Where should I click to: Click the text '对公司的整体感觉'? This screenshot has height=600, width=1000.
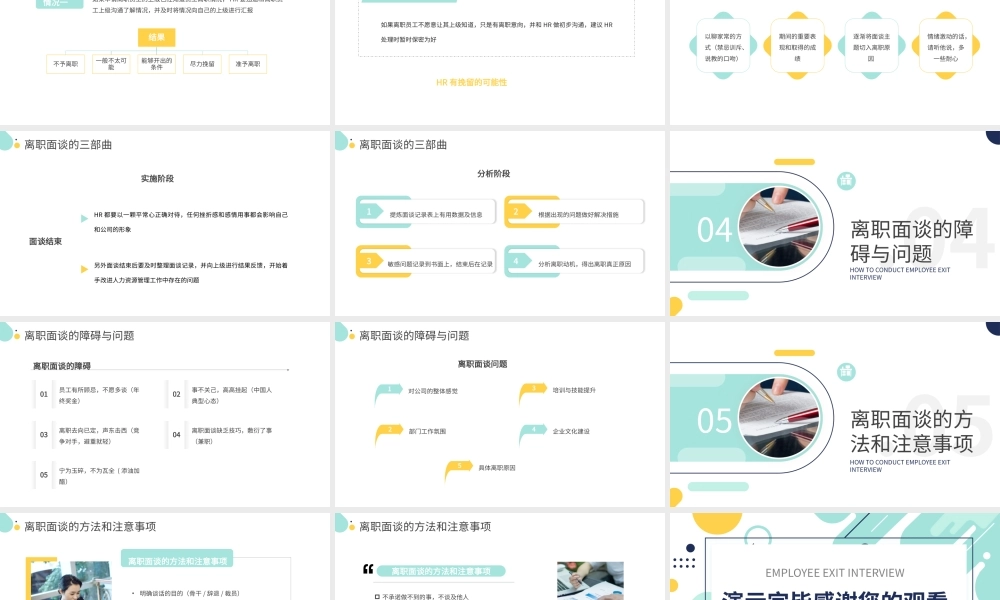(433, 391)
